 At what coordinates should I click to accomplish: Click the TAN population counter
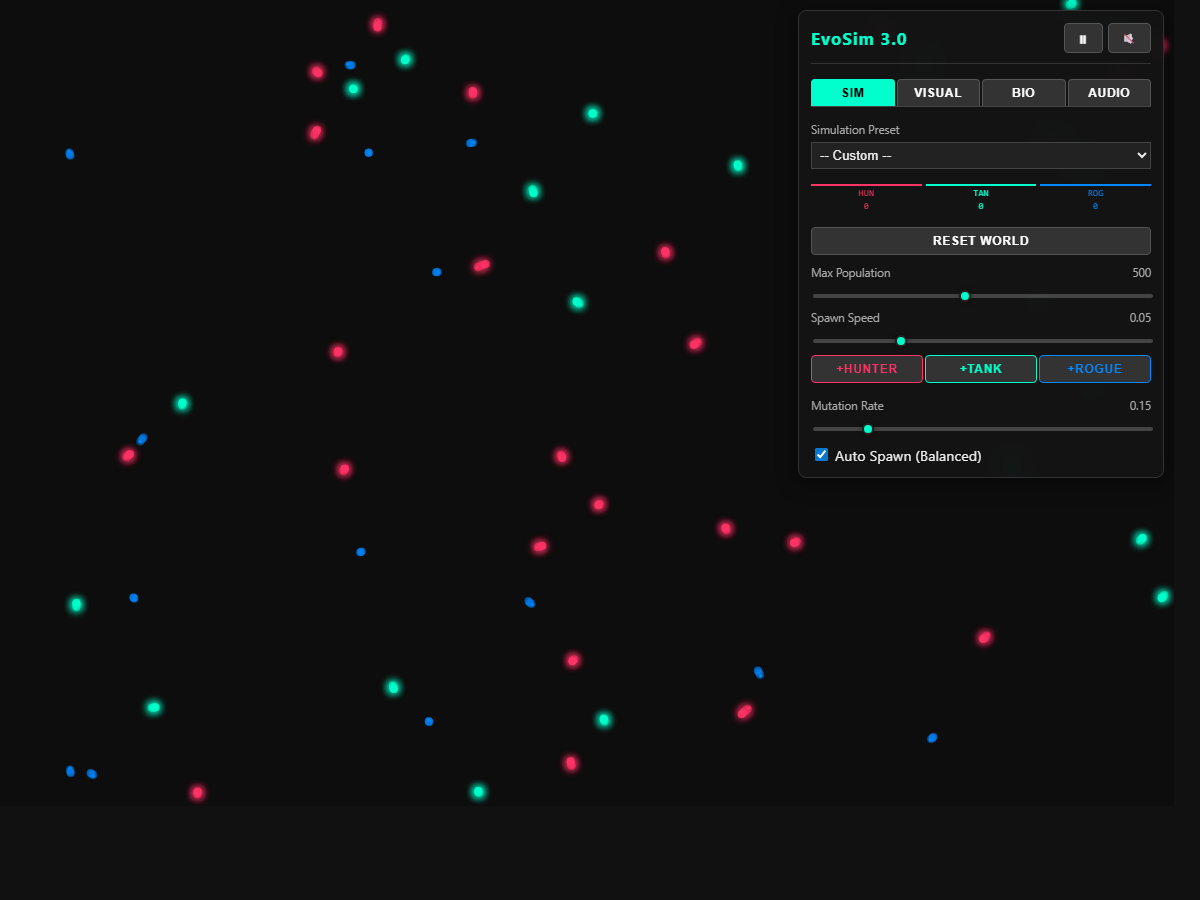(x=981, y=199)
